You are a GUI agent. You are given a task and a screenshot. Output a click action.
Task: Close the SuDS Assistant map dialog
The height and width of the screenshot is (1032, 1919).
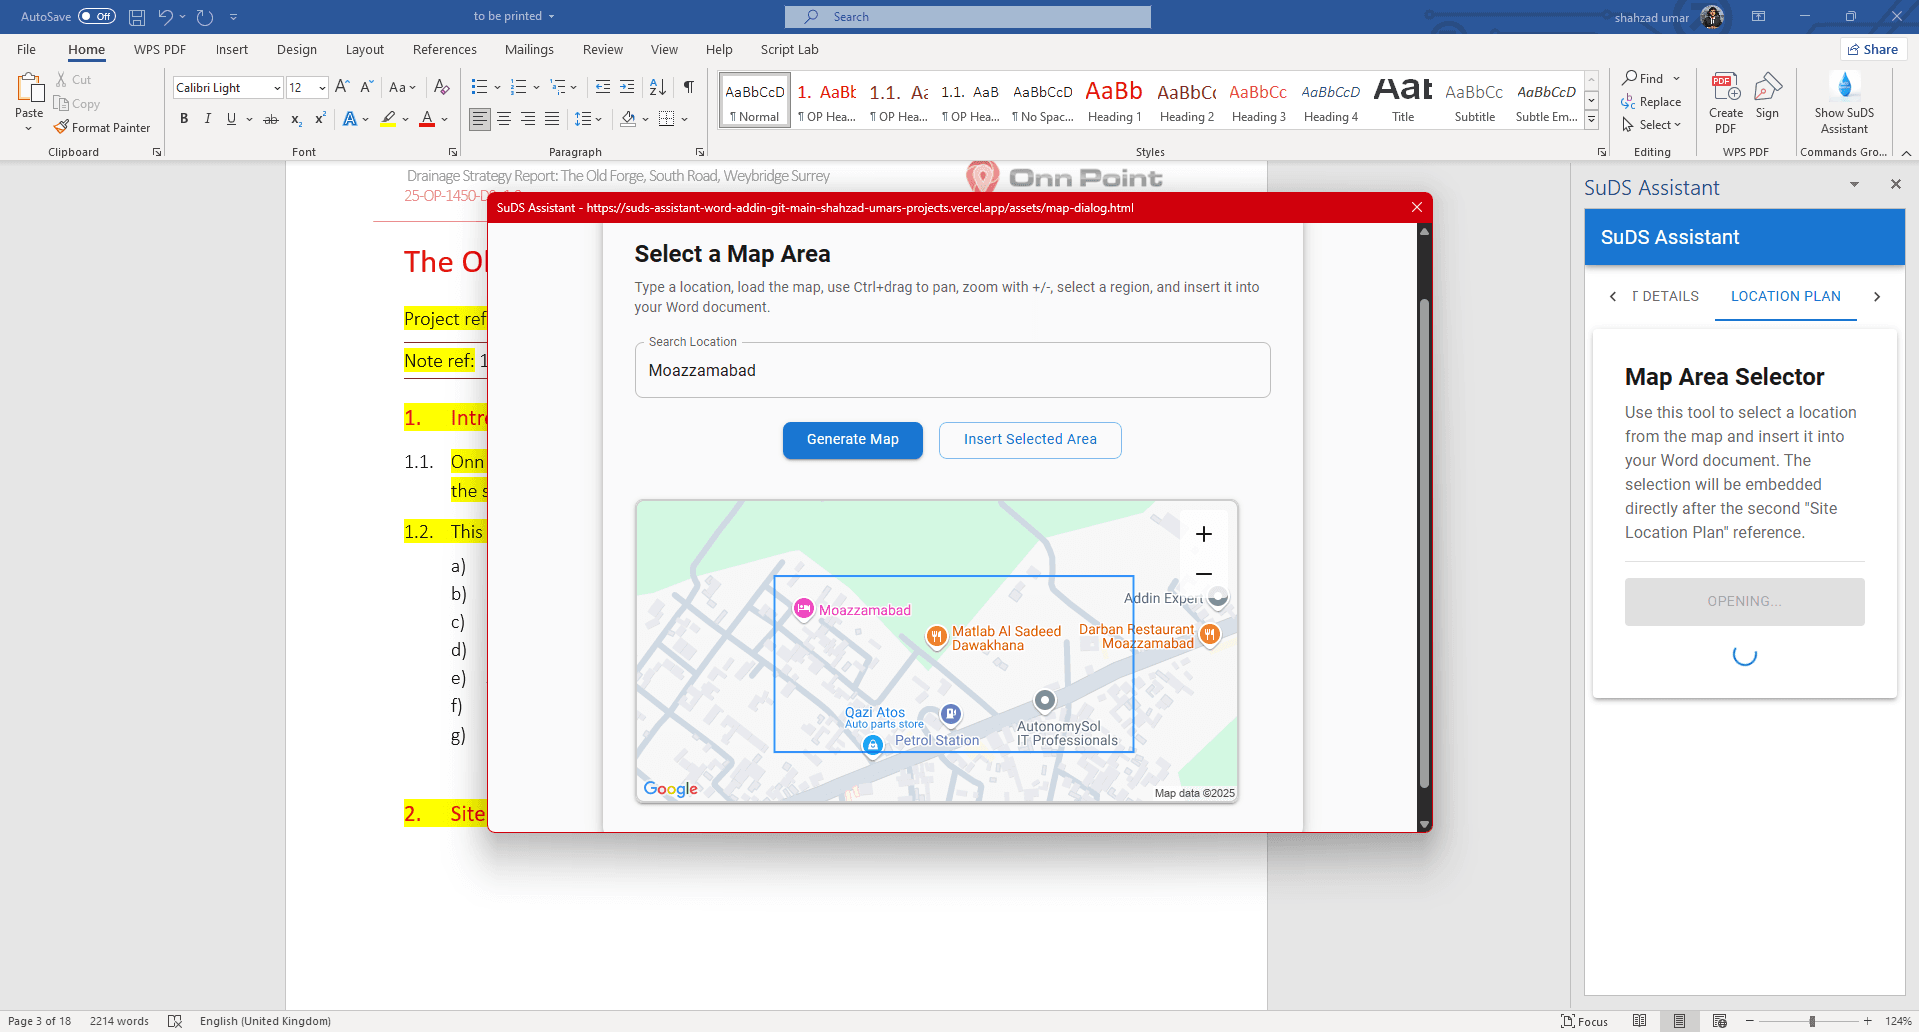[1417, 207]
